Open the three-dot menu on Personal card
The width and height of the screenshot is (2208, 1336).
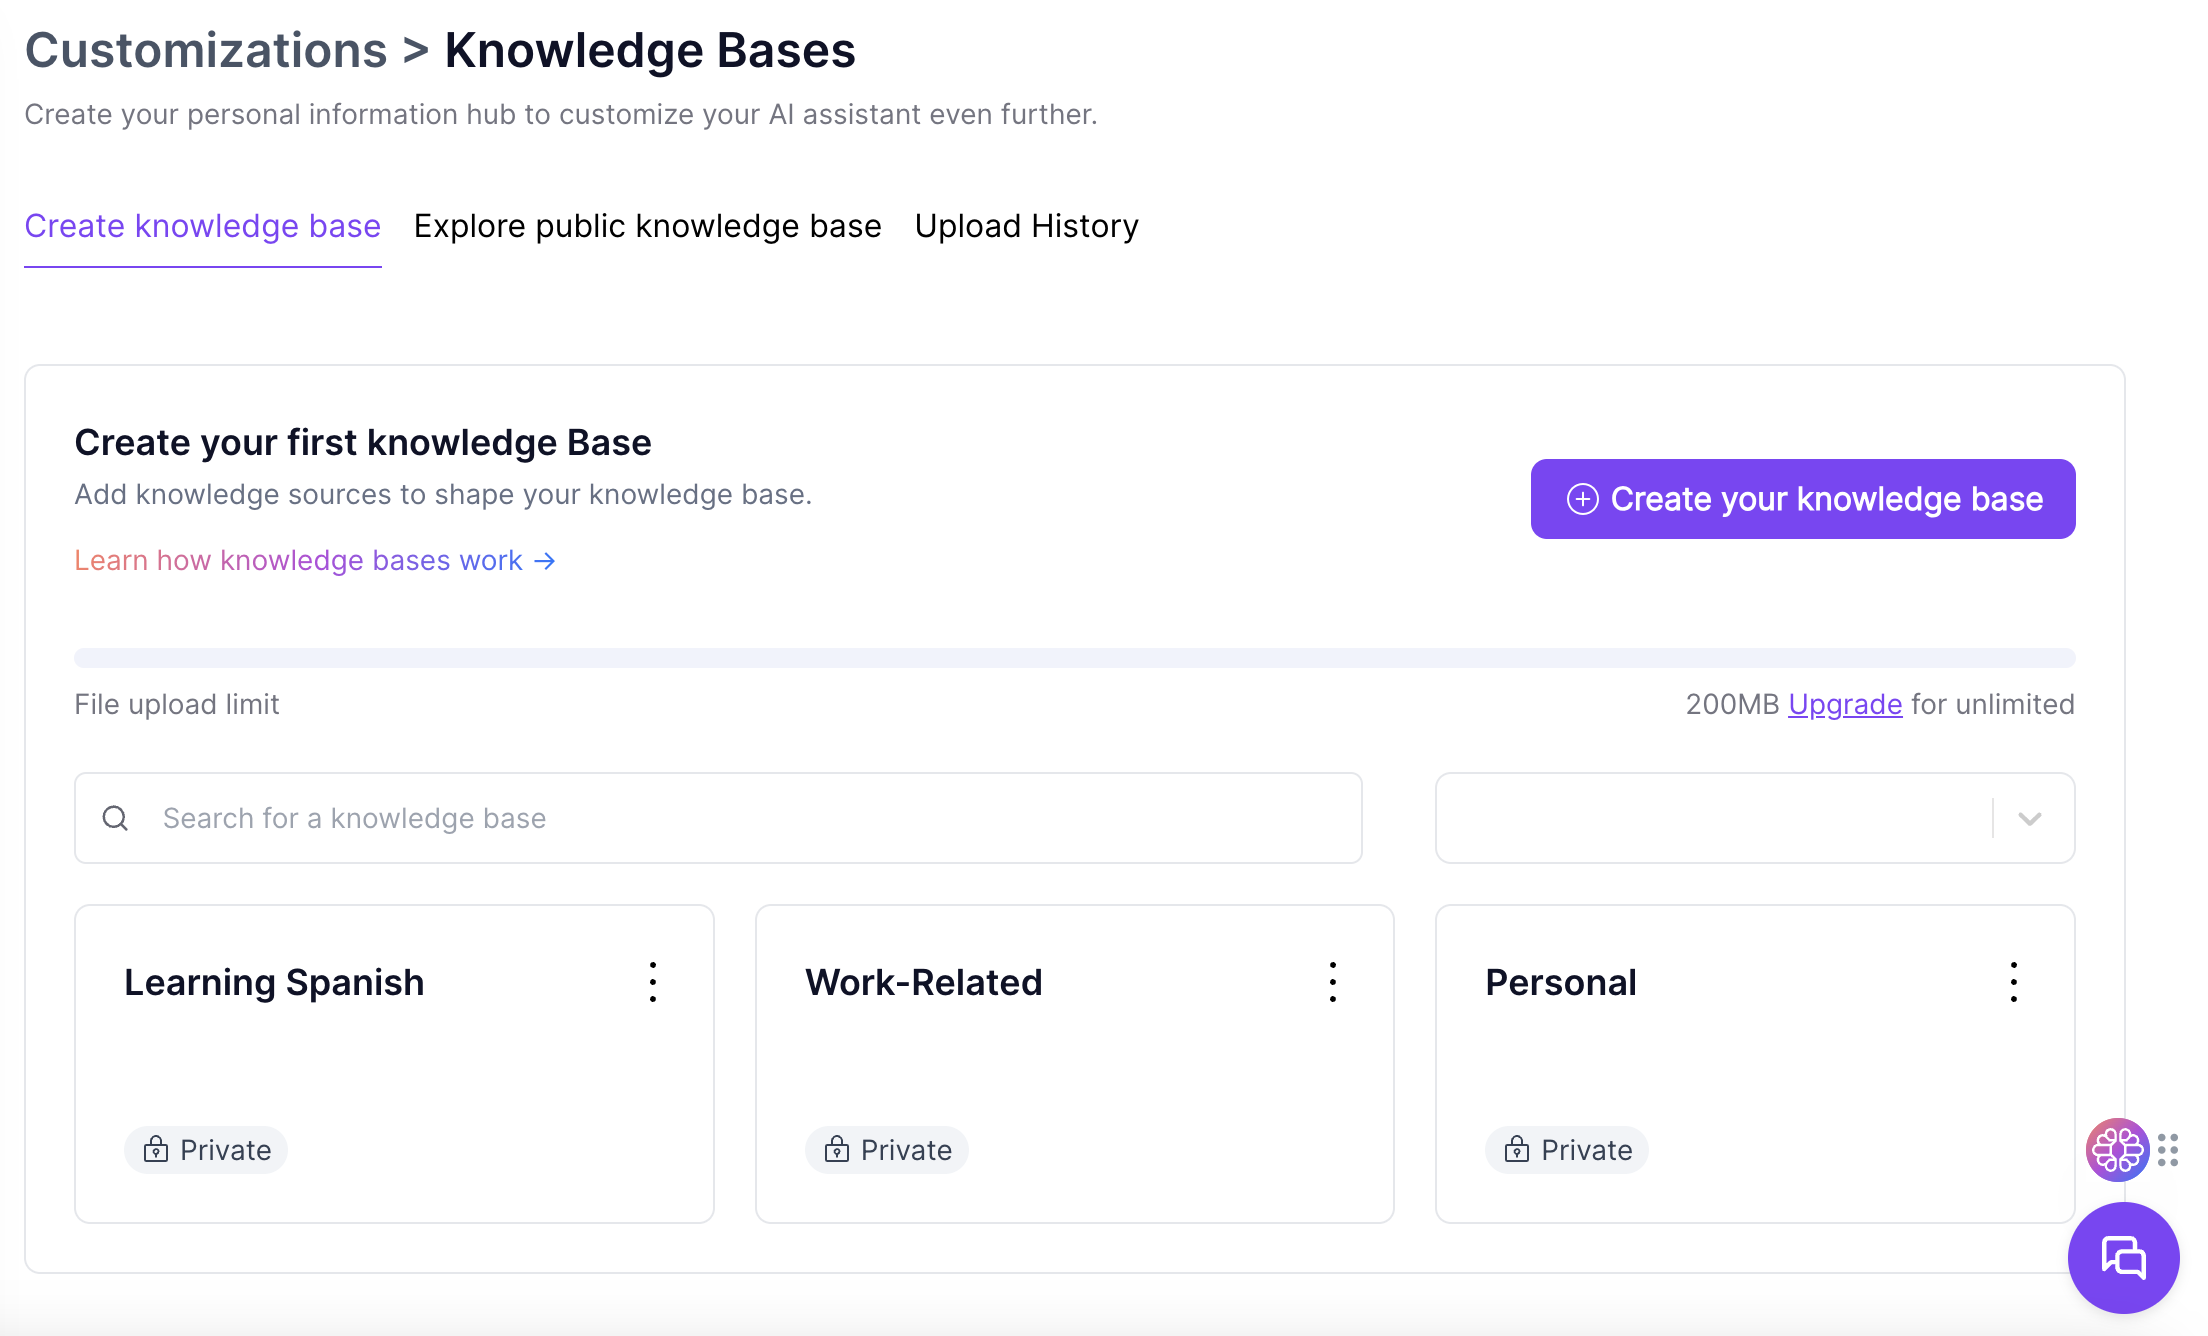(x=2014, y=982)
